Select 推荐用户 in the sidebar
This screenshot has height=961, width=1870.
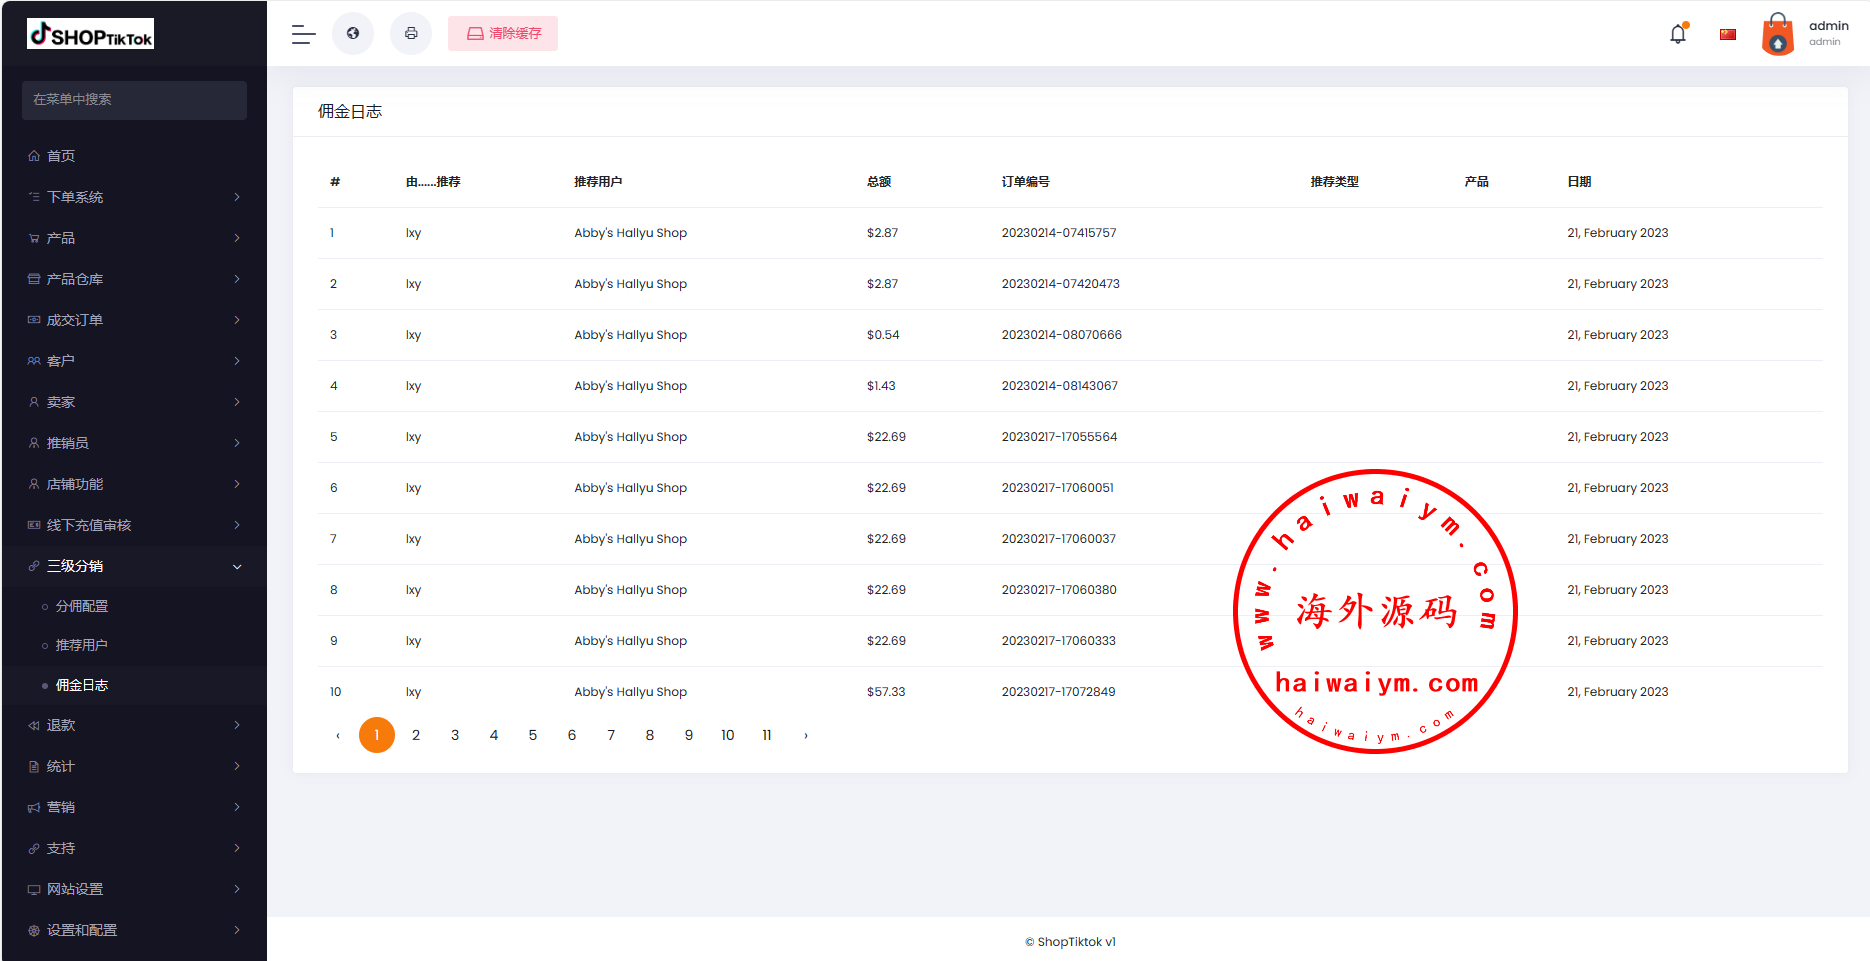[82, 645]
